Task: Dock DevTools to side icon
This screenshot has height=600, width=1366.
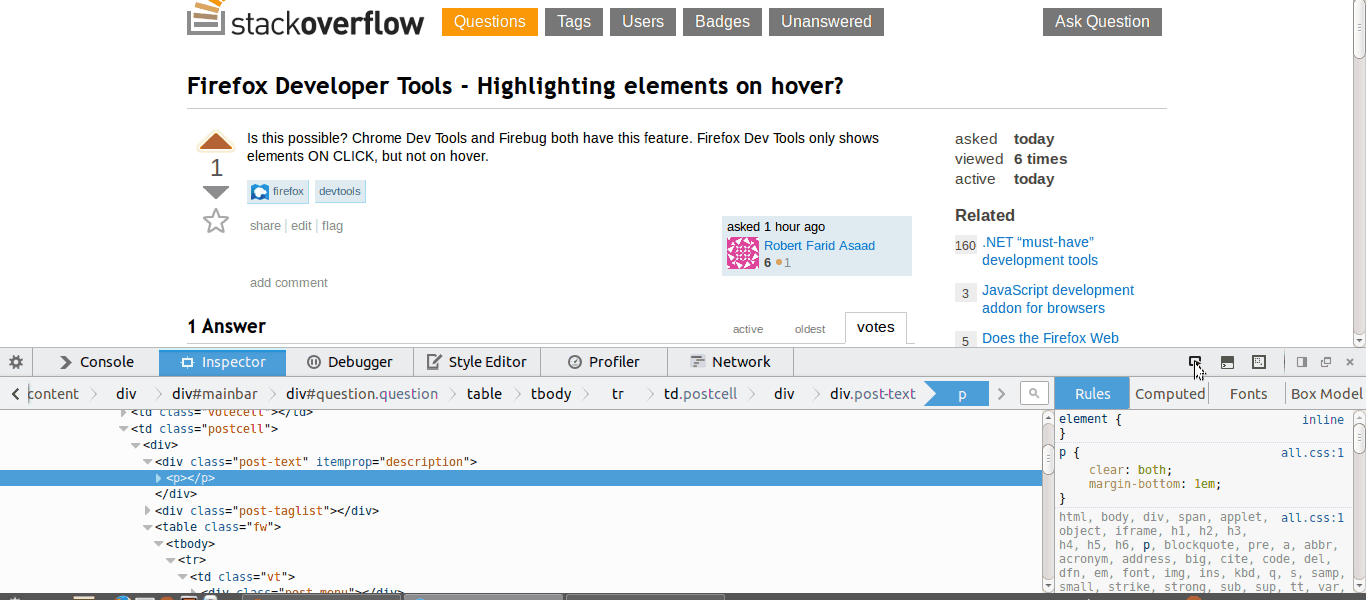Action: 1302,362
